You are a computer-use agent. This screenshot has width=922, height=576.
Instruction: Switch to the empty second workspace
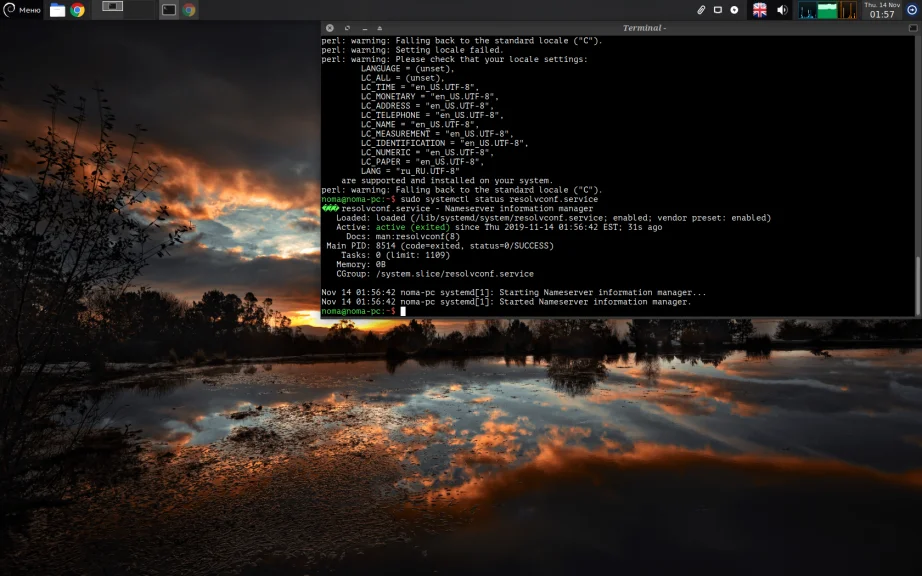point(141,10)
